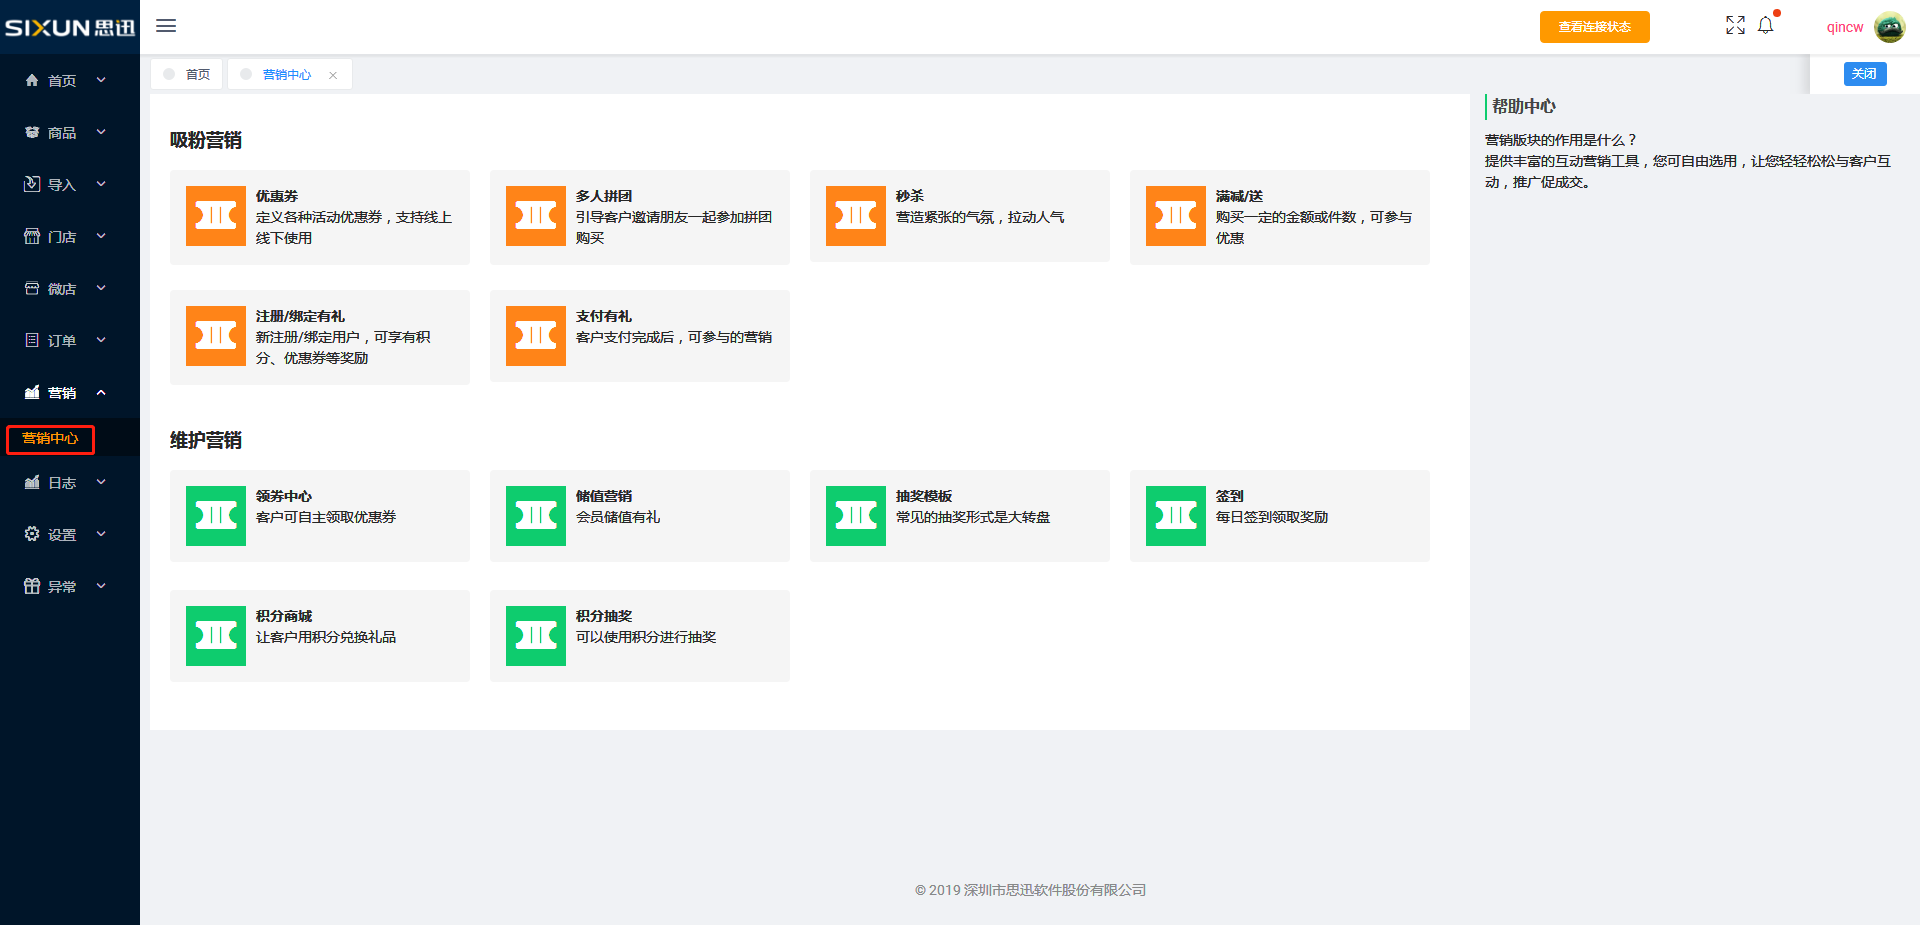Toggle fullscreen mode icon
The image size is (1920, 925).
[1735, 26]
